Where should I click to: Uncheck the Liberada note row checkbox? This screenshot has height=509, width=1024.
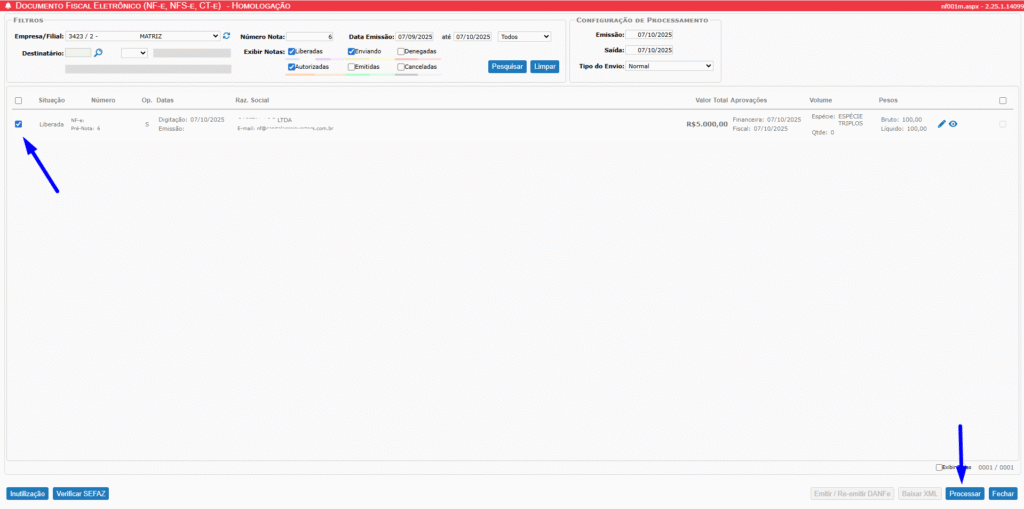(19, 124)
